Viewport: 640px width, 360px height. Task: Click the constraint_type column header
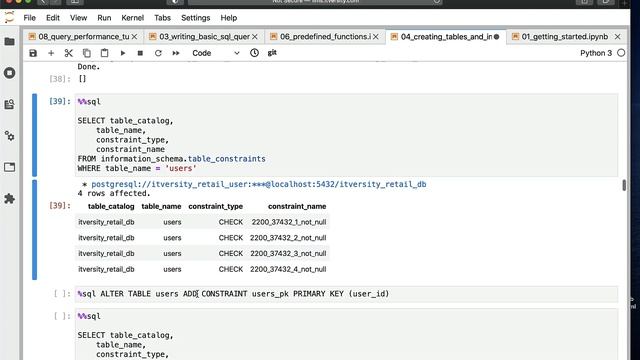(x=216, y=207)
